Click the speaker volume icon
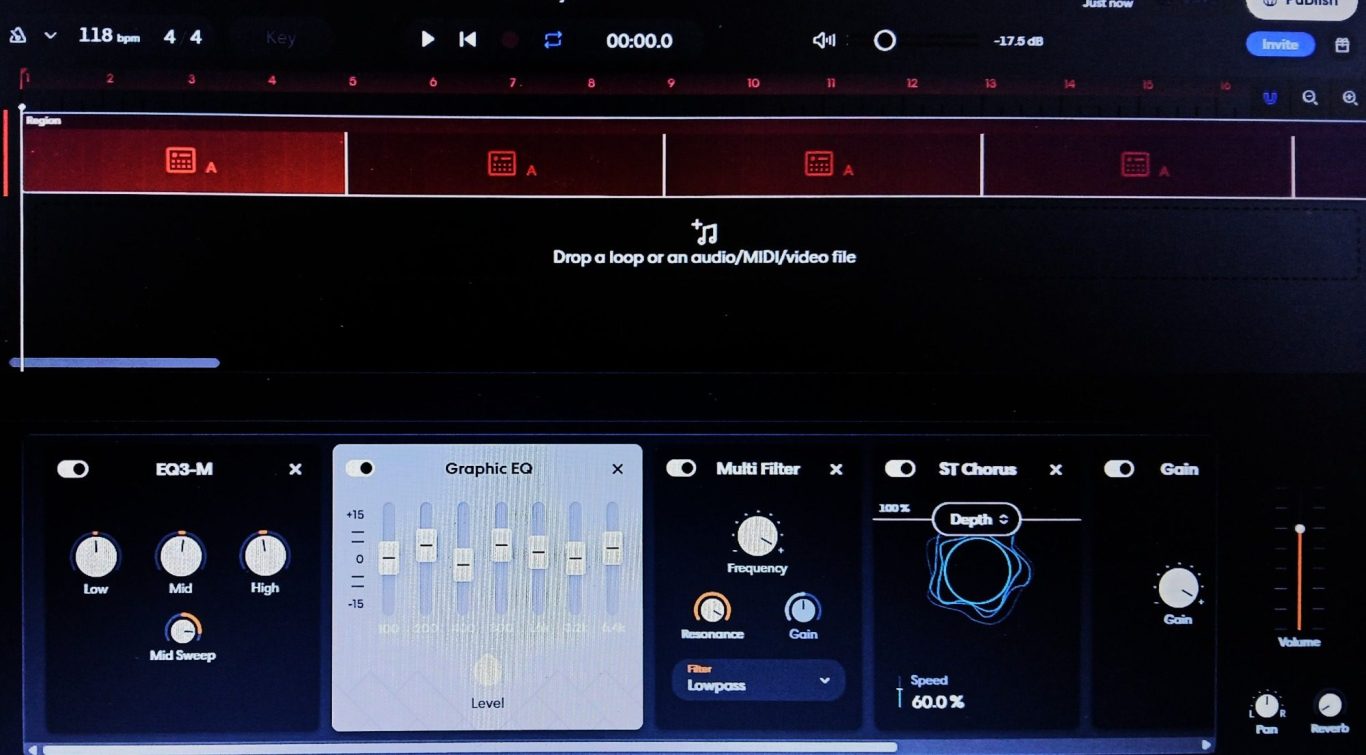This screenshot has width=1366, height=755. pyautogui.click(x=823, y=40)
